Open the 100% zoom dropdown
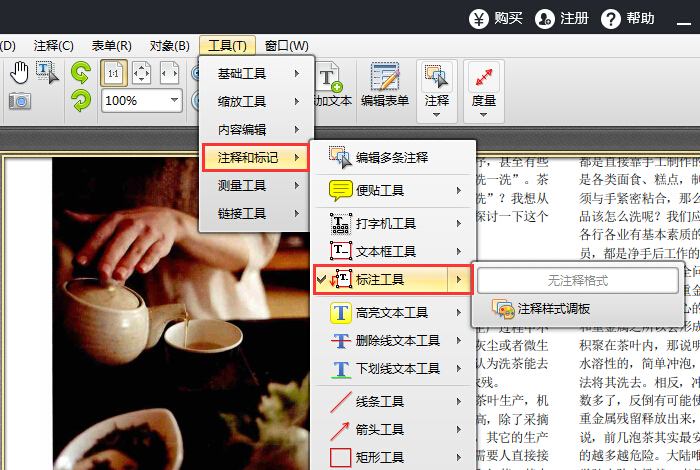This screenshot has width=700, height=470. (x=175, y=100)
